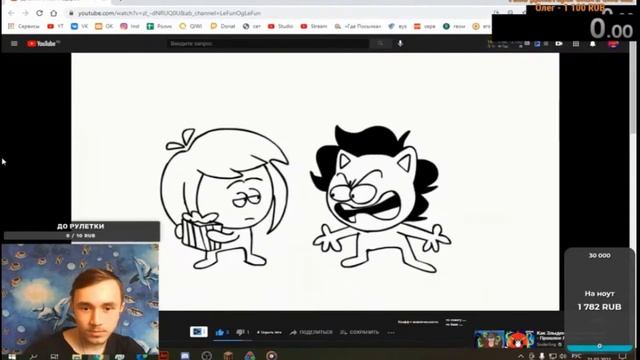Open YouTube hamburger guide menu
This screenshot has width=640, height=360.
click(14, 43)
